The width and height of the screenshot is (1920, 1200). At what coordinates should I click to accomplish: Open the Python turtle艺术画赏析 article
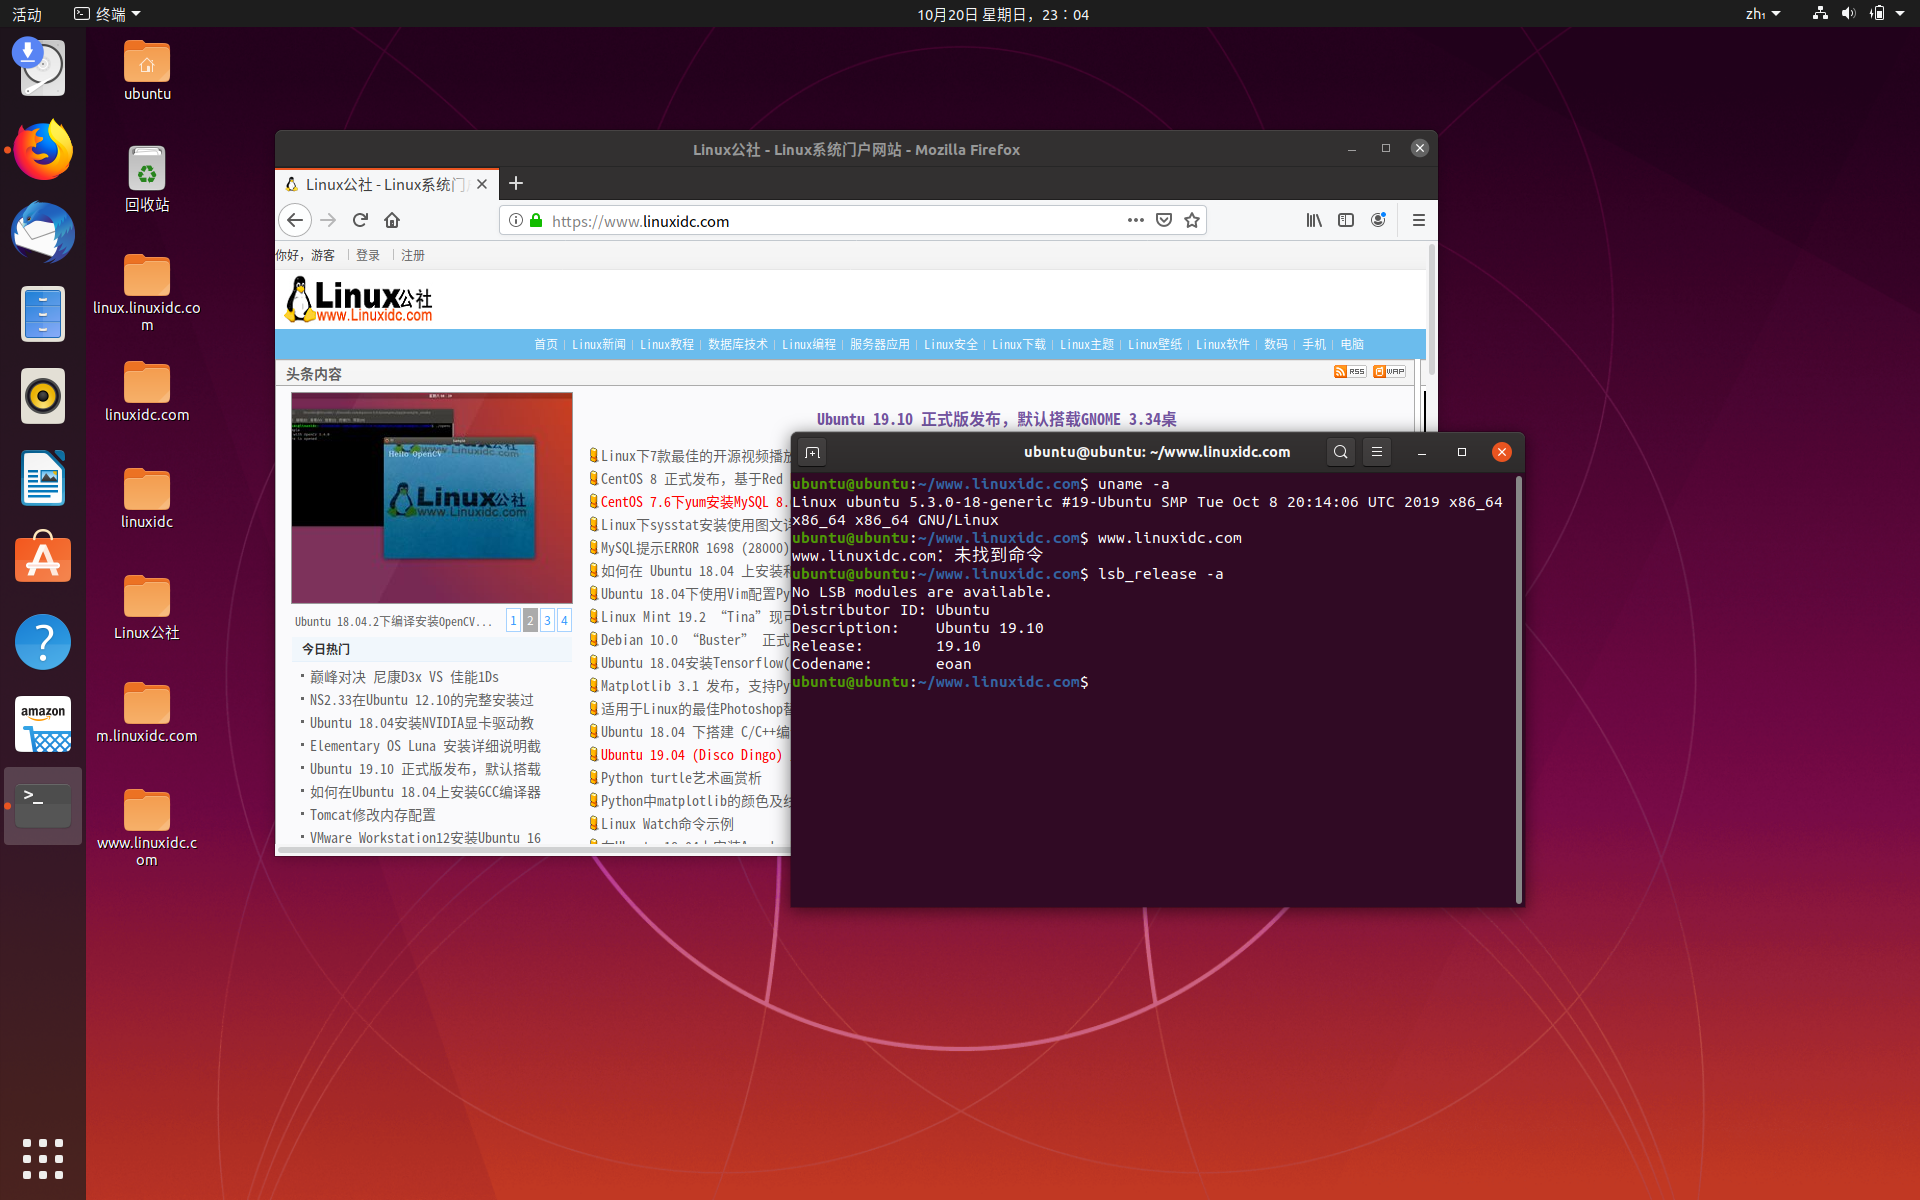[681, 778]
